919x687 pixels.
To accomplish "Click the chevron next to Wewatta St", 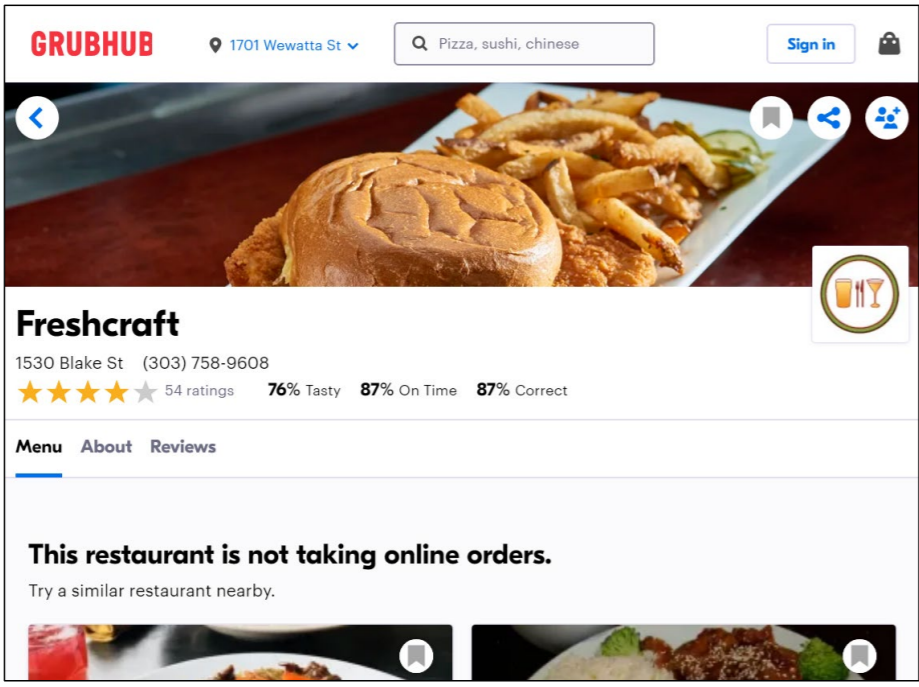I will pyautogui.click(x=353, y=46).
